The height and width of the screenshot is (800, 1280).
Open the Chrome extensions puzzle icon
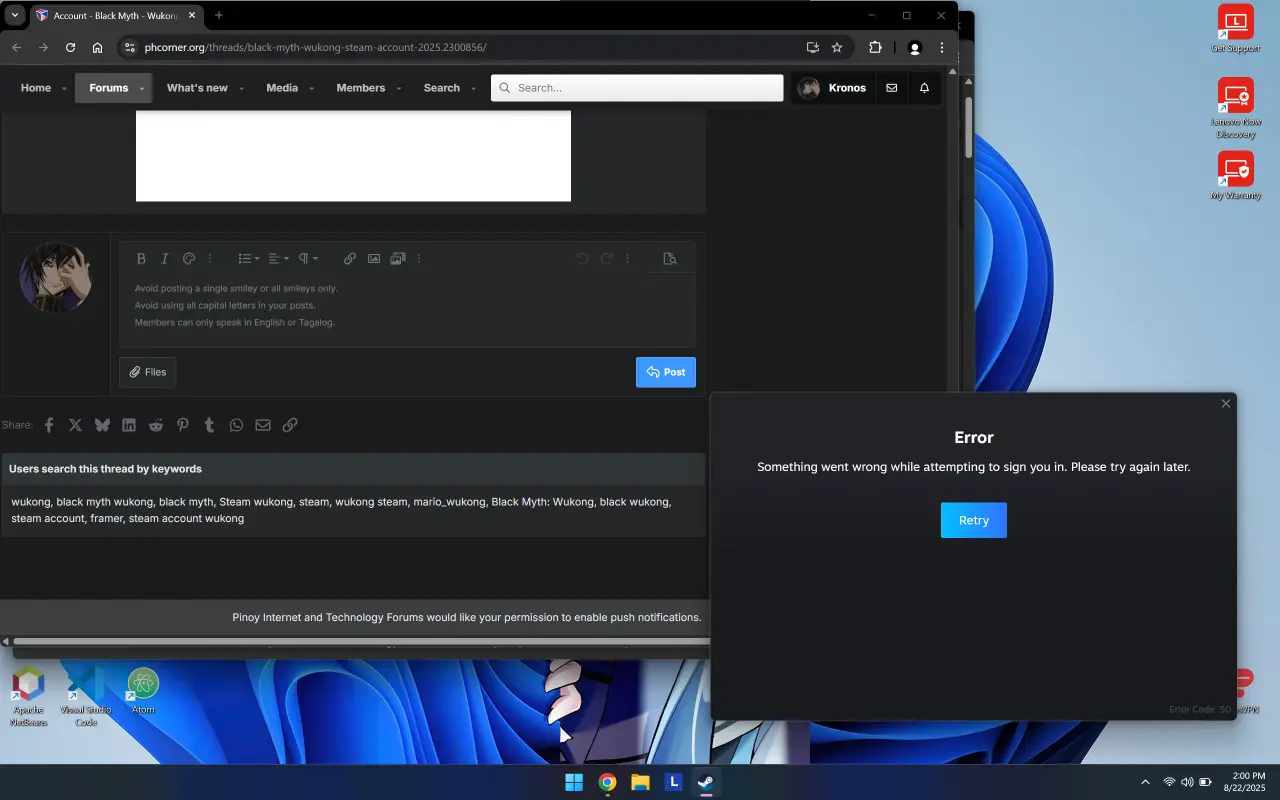point(876,47)
